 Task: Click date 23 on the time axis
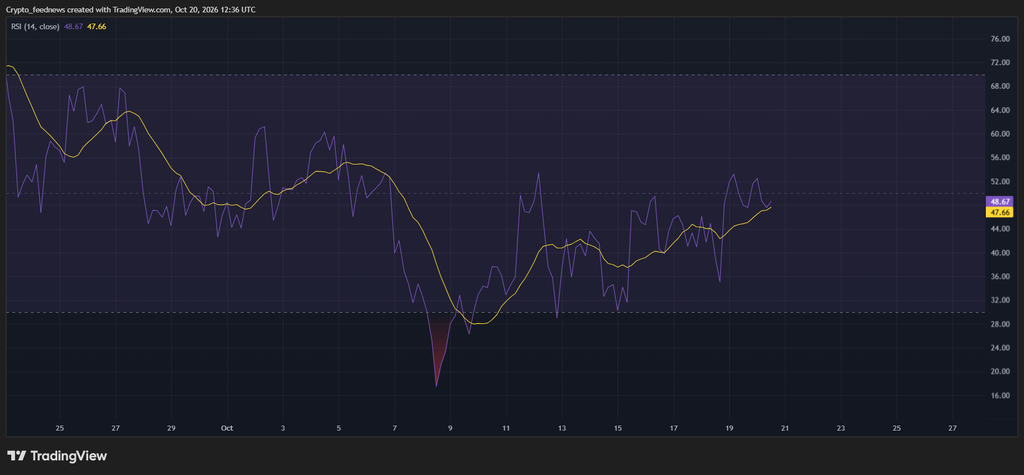coord(840,429)
